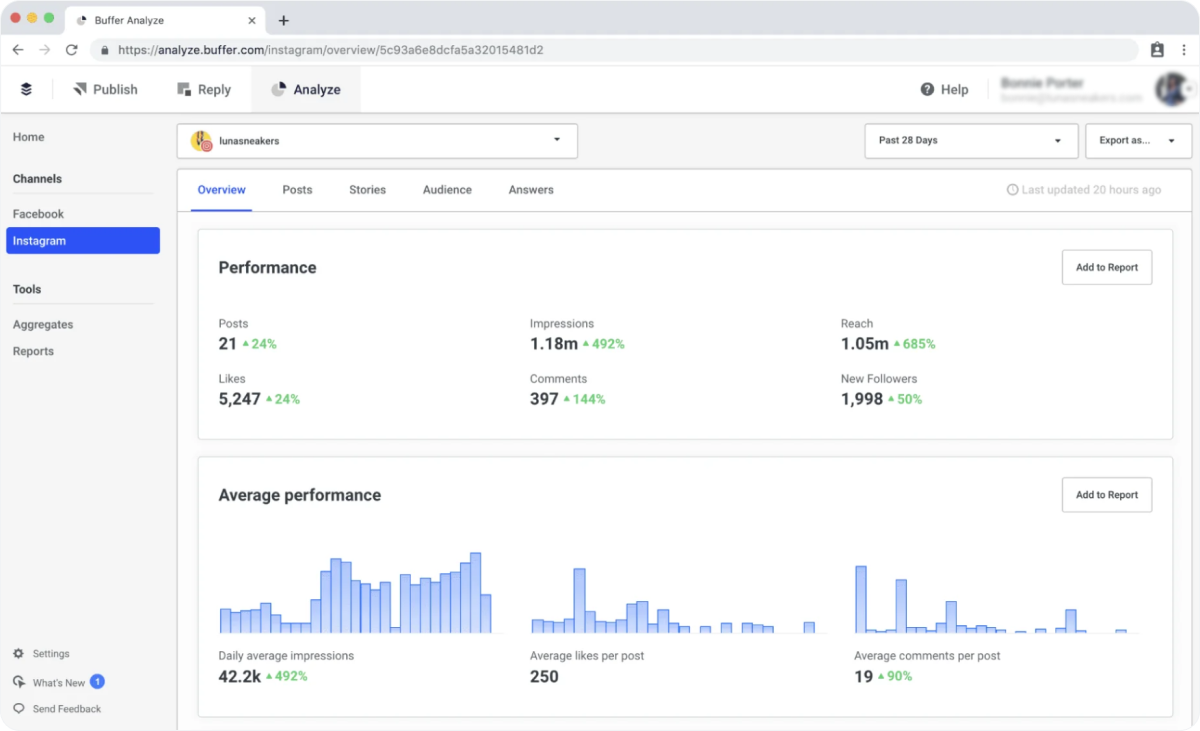The width and height of the screenshot is (1200, 731).
Task: Click the Settings gear icon
Action: [18, 653]
